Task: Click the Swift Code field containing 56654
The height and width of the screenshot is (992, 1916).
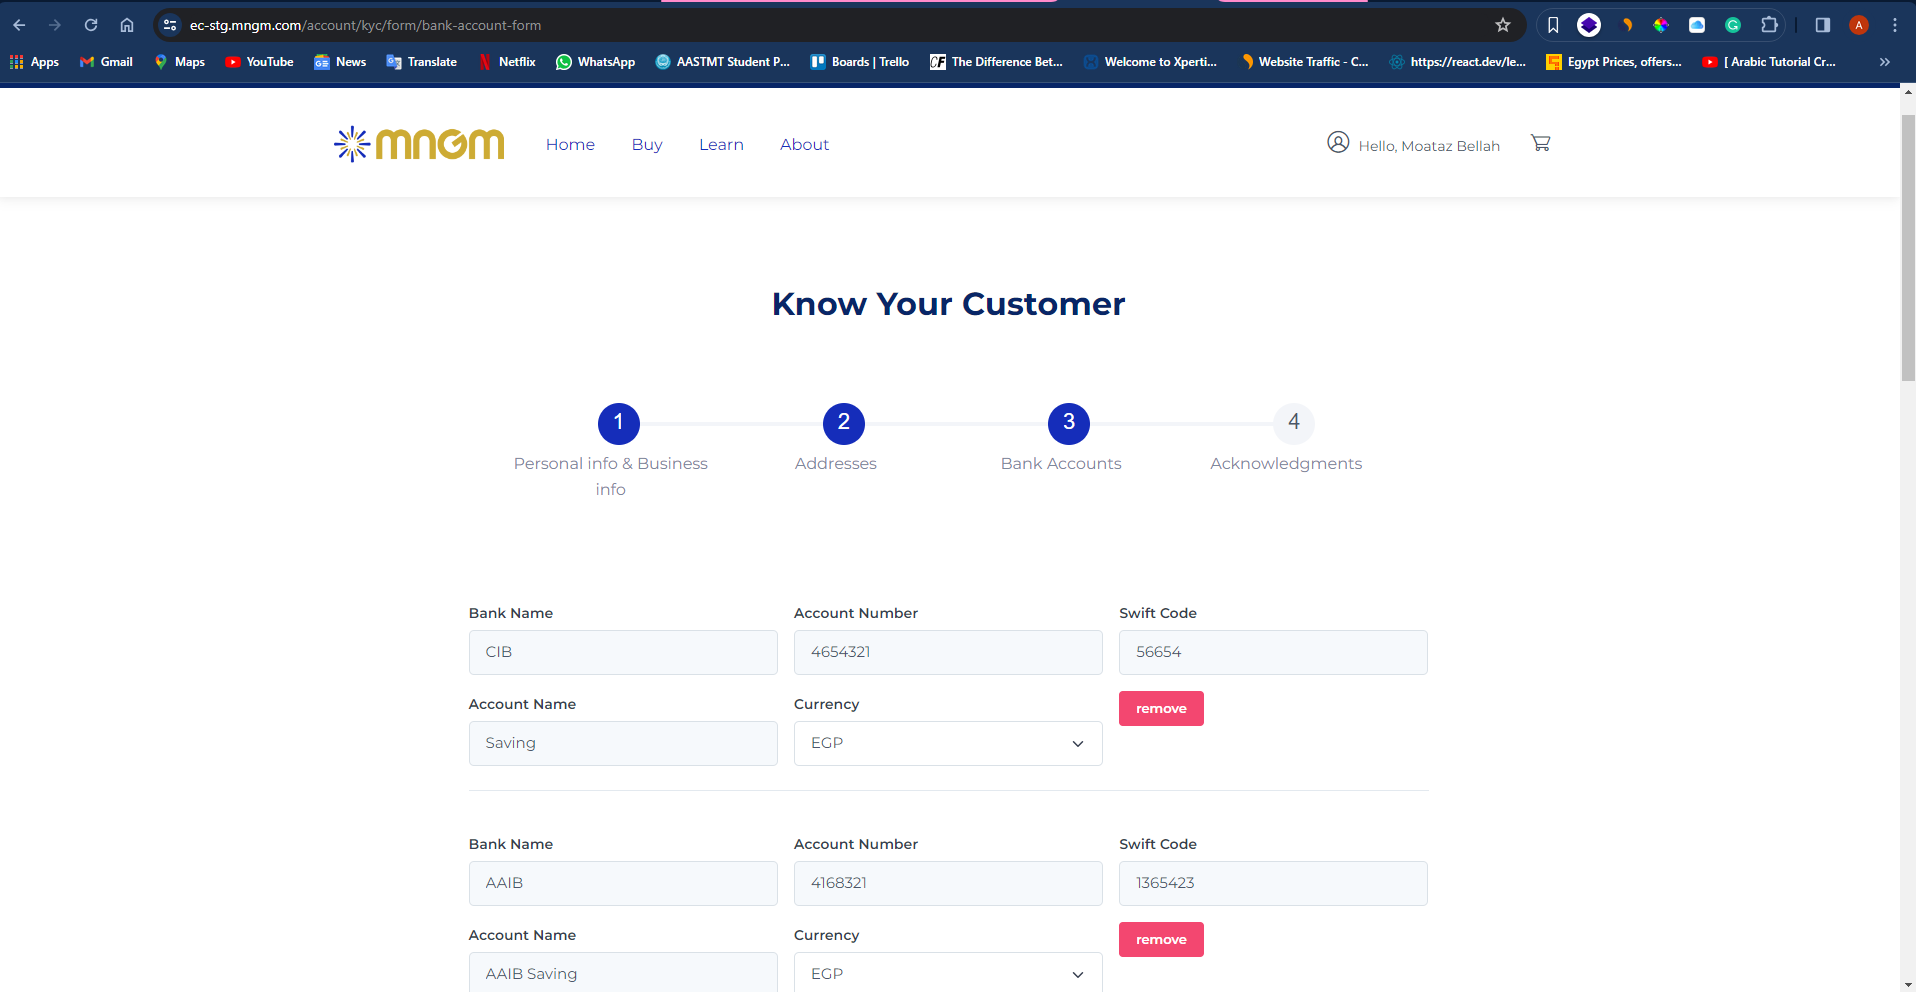Action: (1272, 652)
